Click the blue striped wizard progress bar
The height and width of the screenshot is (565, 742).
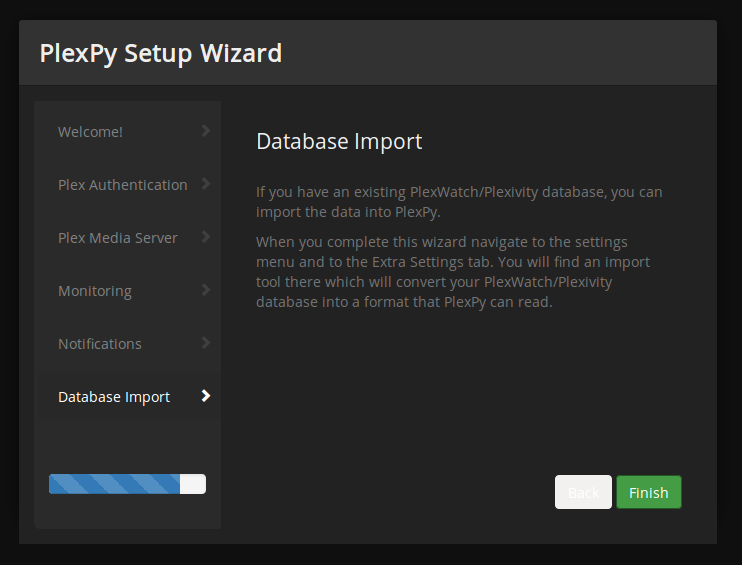pyautogui.click(x=127, y=484)
